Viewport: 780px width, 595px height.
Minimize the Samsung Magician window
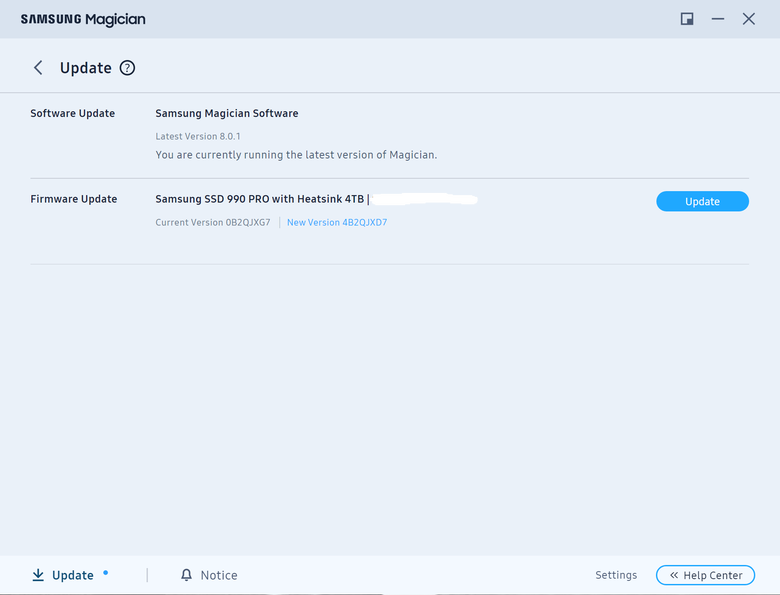(718, 19)
